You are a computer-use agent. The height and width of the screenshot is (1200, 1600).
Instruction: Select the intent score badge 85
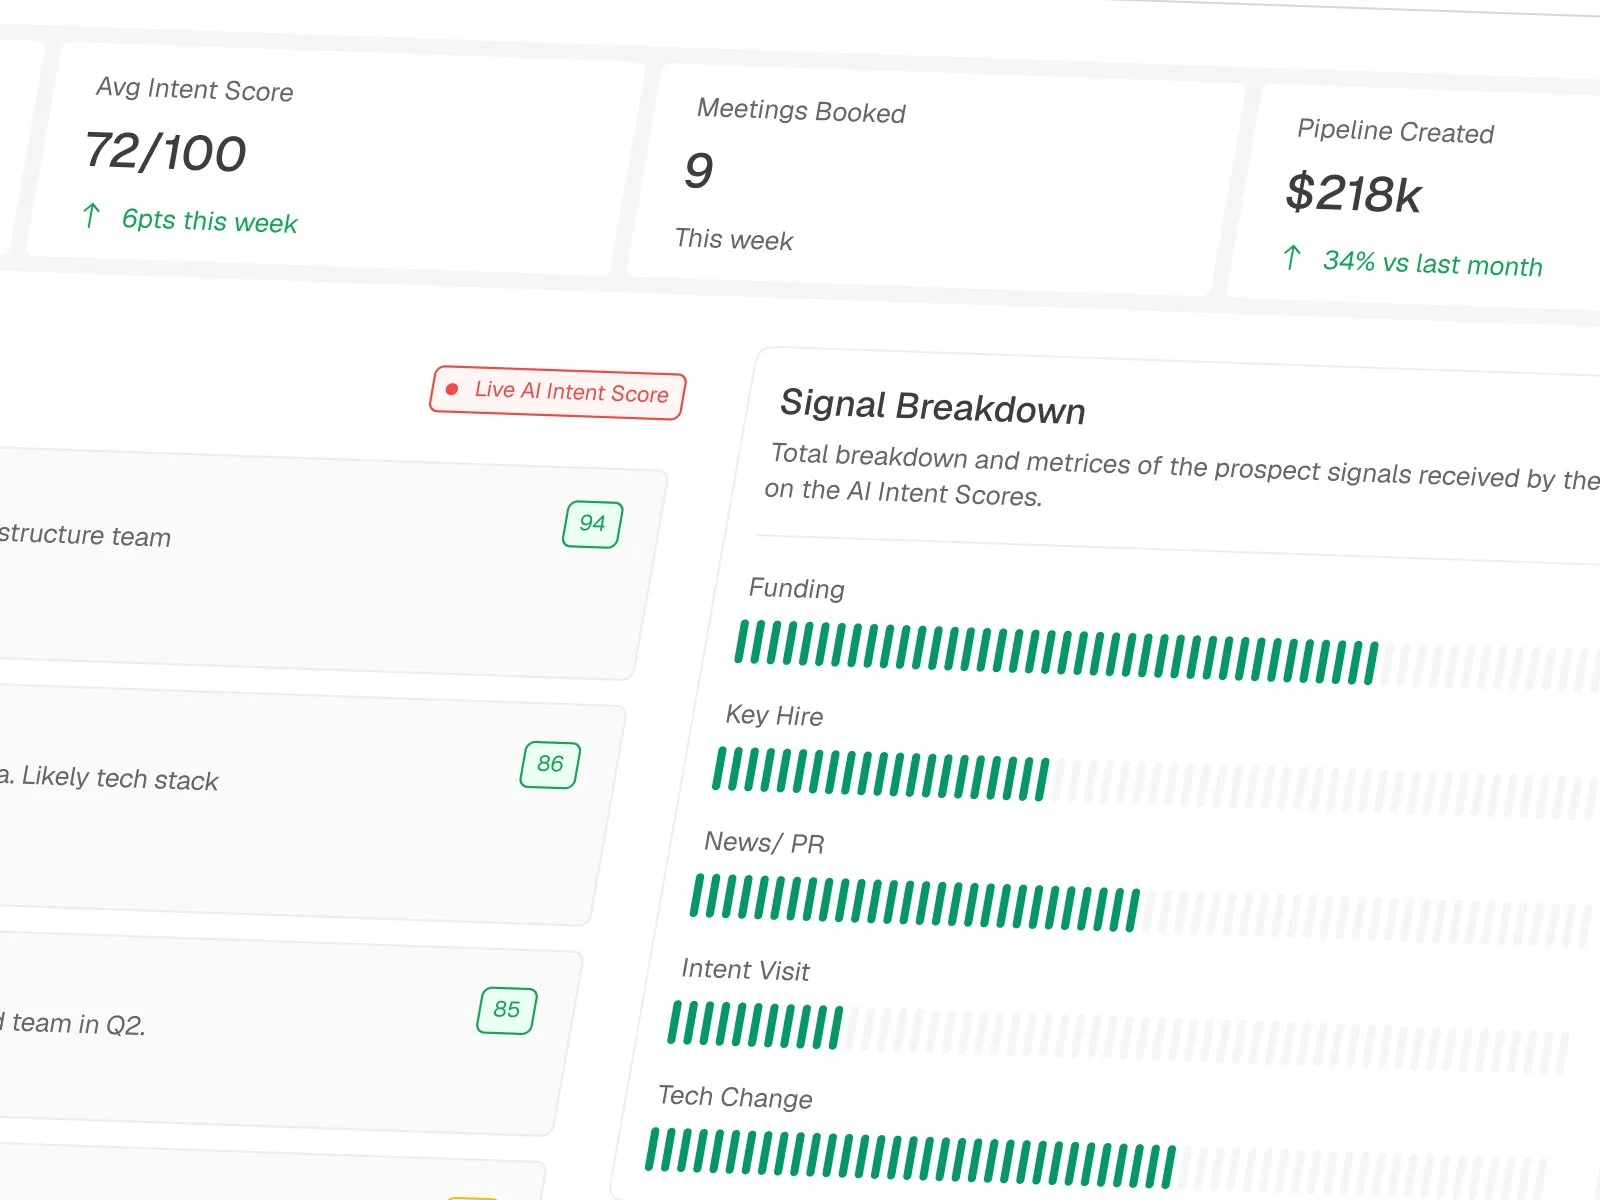(507, 1010)
